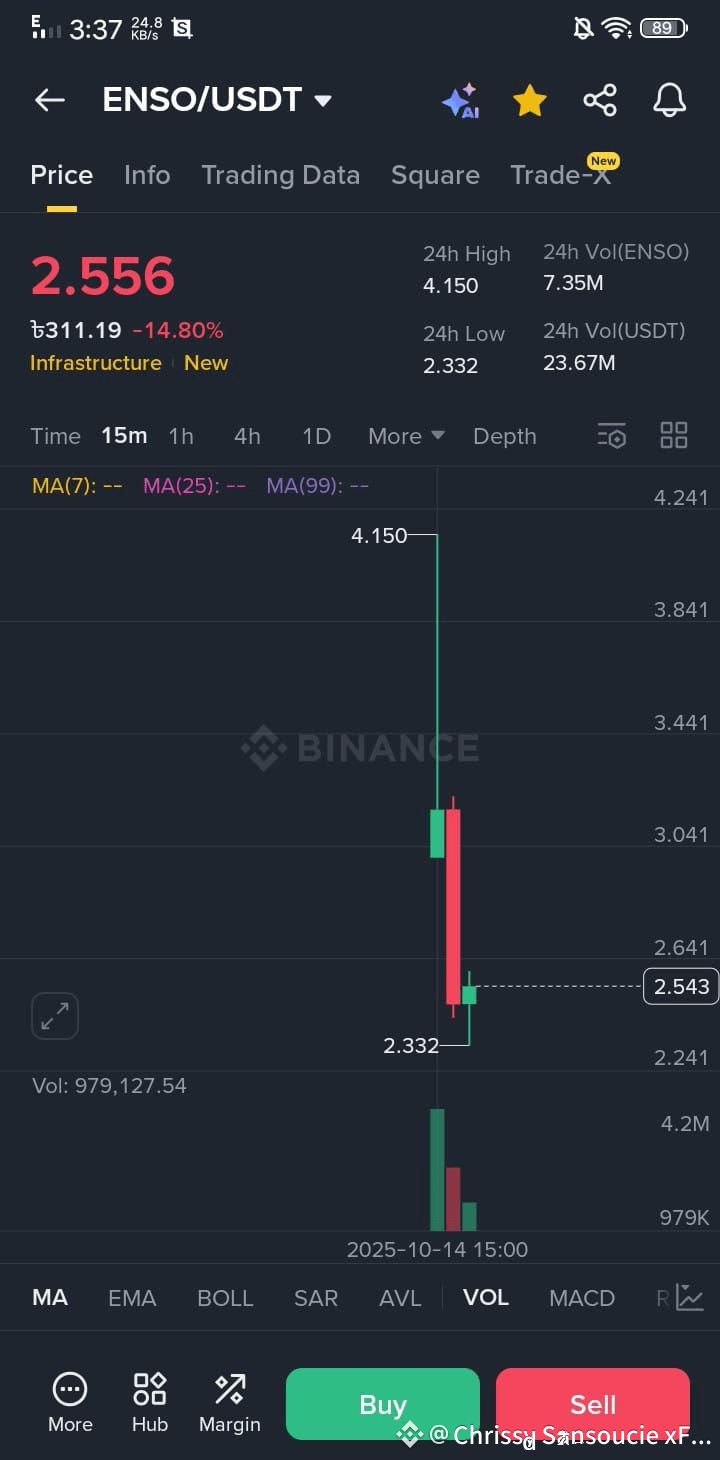Image resolution: width=720 pixels, height=1460 pixels.
Task: Toggle the BOLL indicator
Action: (225, 1298)
